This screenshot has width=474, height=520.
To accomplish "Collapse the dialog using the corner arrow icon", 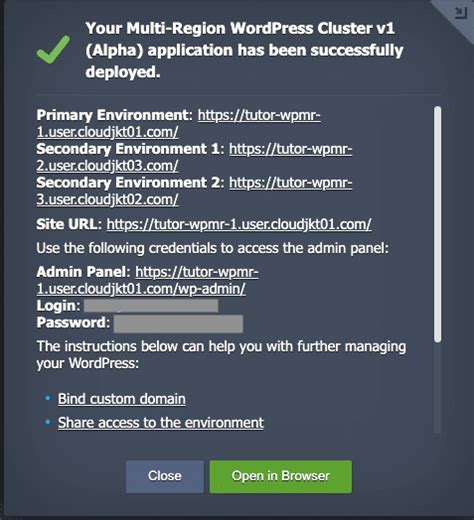I will (x=460, y=13).
